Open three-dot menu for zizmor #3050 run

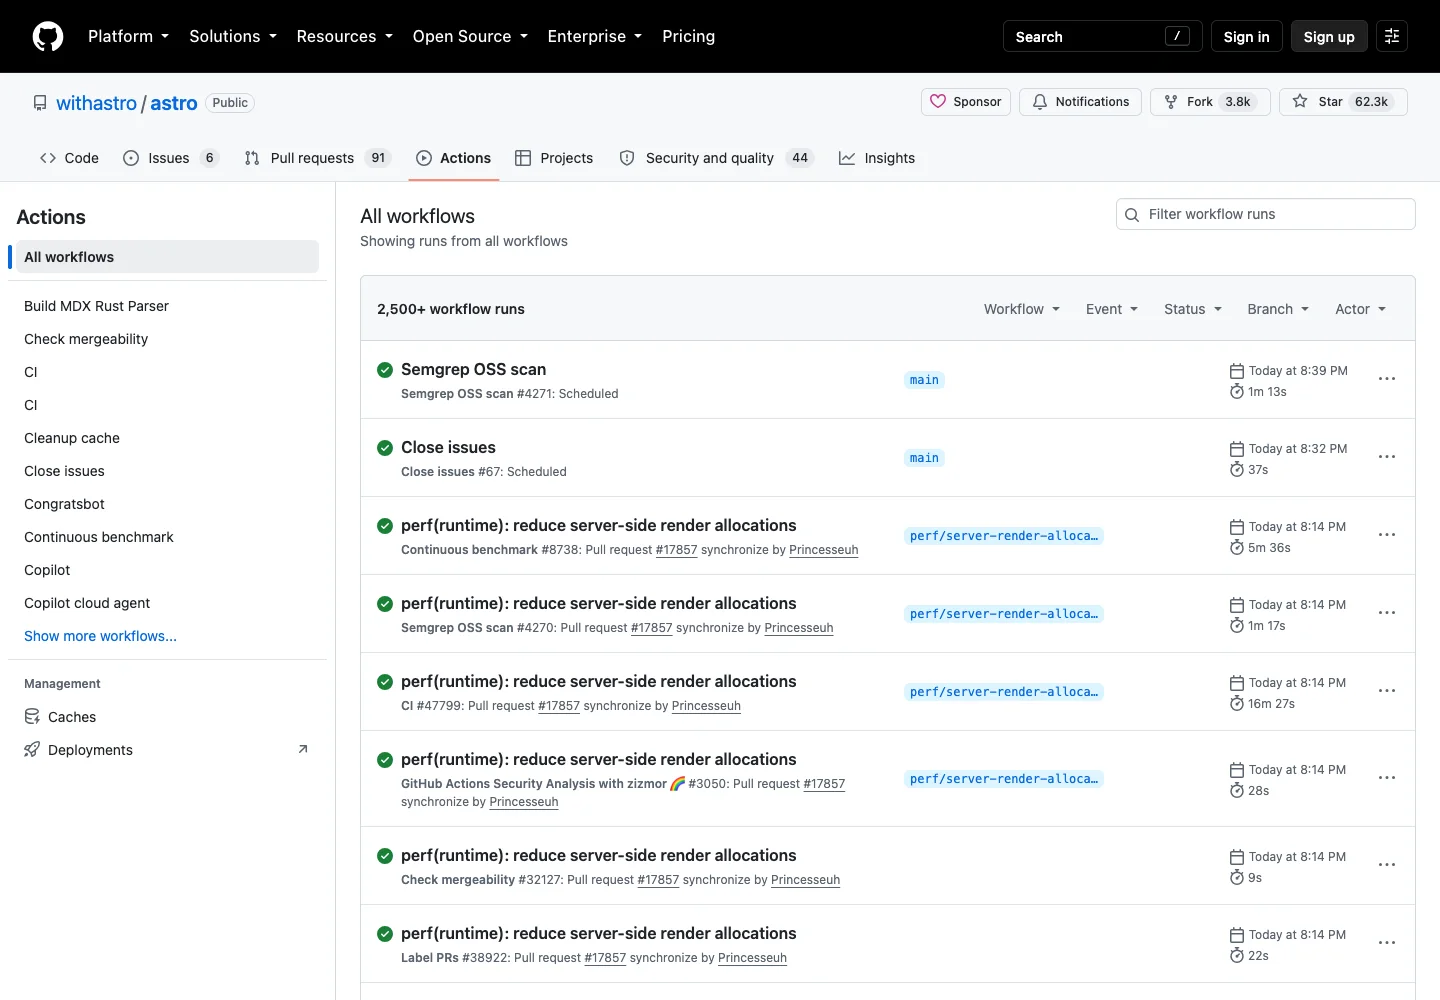coord(1387,778)
